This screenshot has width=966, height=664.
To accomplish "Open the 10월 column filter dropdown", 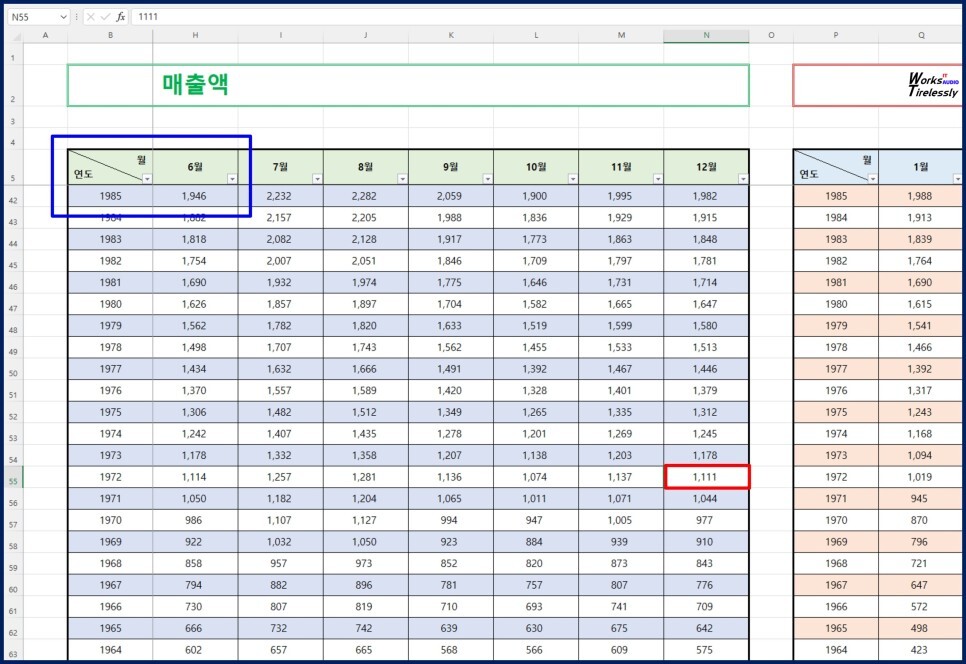I will (573, 179).
